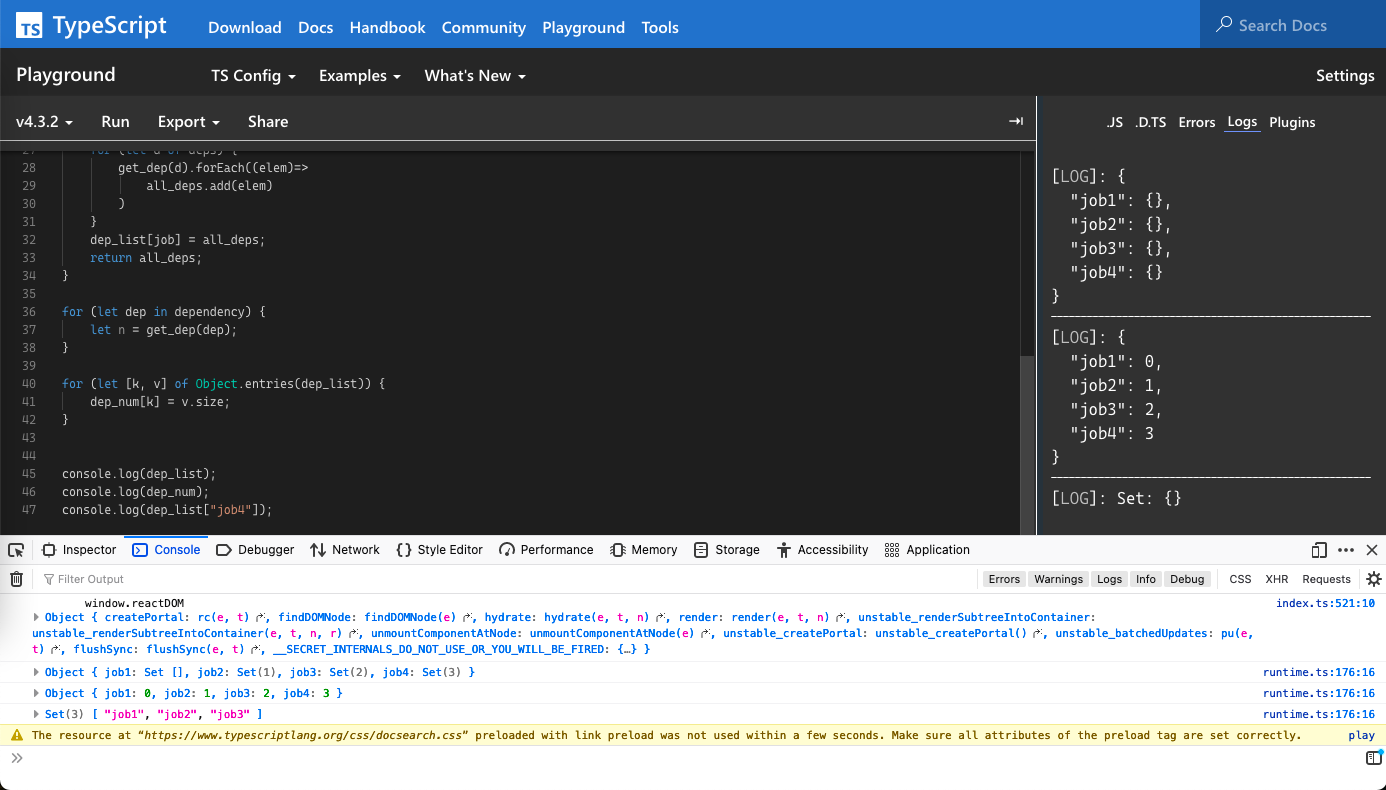Screen dimensions: 1386x790
Task: Toggle the XHR filter
Action: (1277, 579)
